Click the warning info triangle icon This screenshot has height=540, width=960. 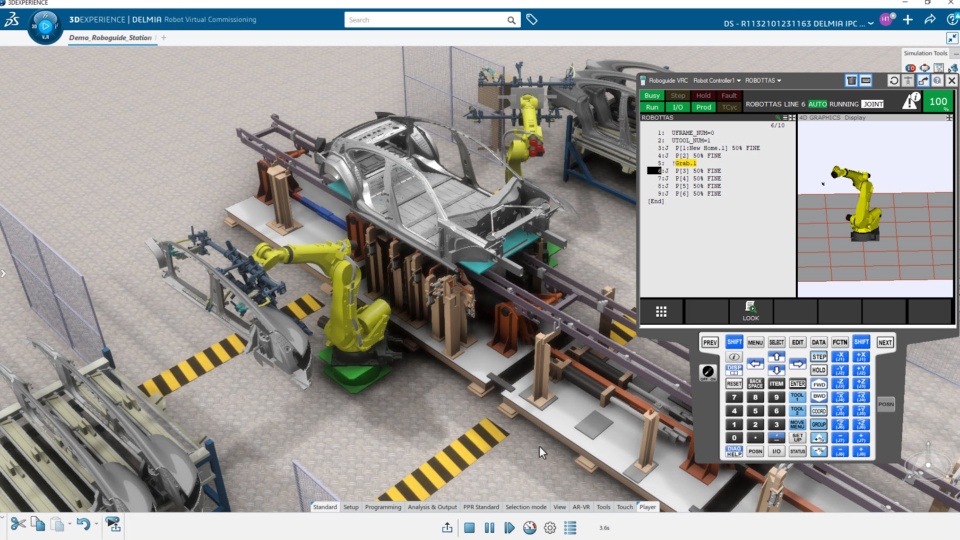click(x=911, y=101)
